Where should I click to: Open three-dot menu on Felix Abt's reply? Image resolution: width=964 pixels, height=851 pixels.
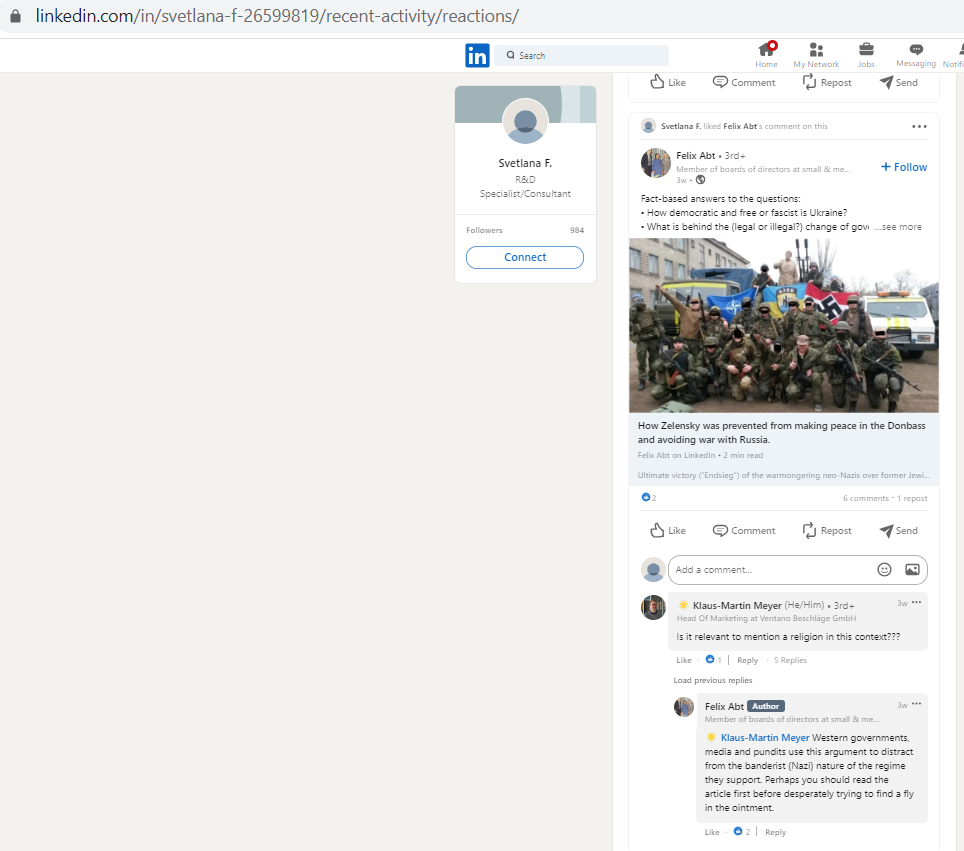(917, 704)
